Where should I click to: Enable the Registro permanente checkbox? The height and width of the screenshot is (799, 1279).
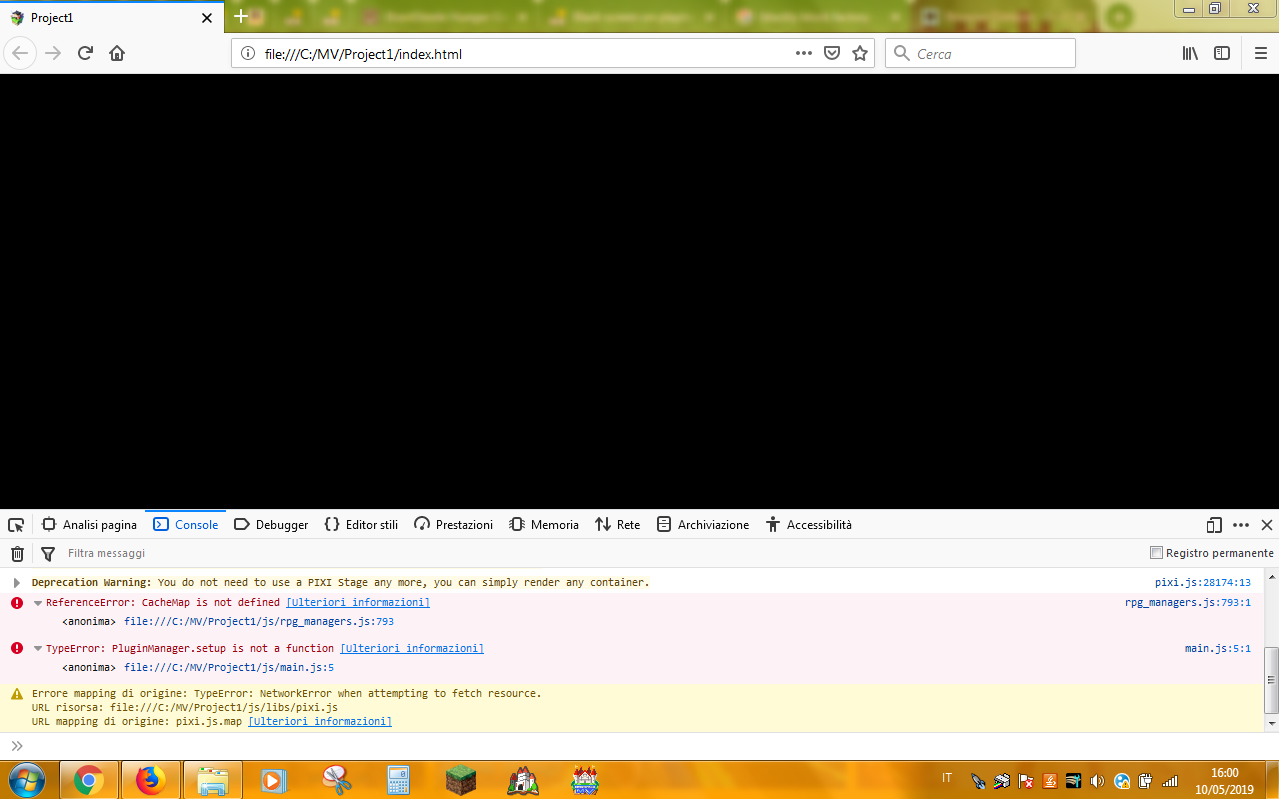(x=1157, y=553)
